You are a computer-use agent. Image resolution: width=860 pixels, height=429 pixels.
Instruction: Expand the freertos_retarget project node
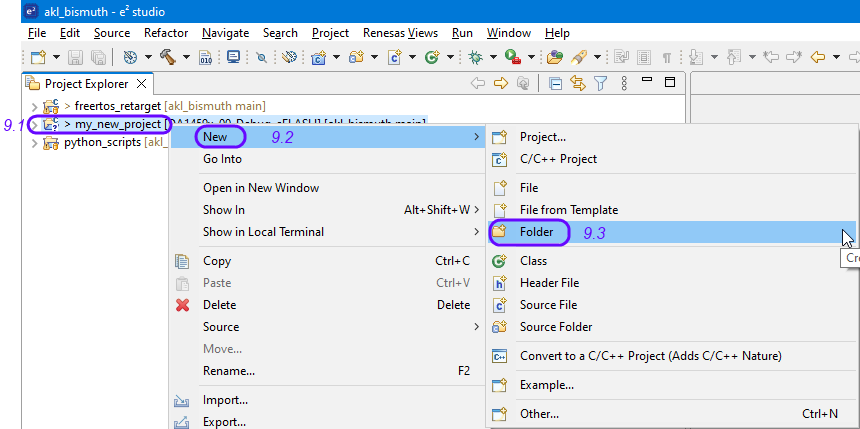(35, 106)
